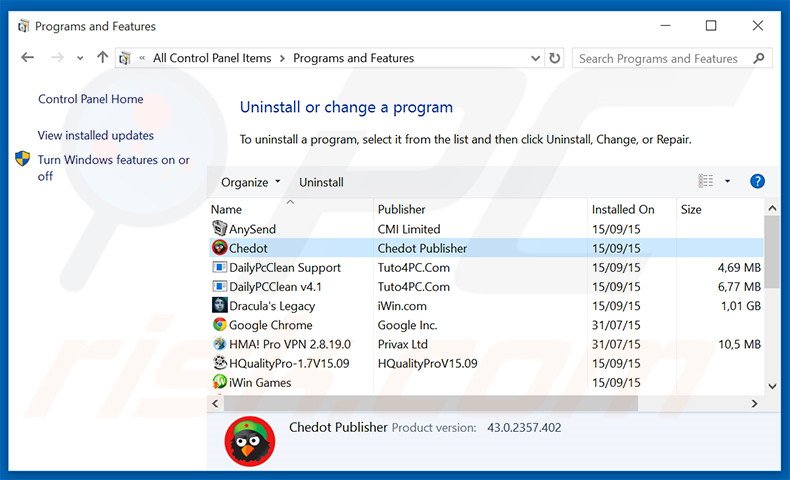Select iWin Games in the list
The height and width of the screenshot is (480, 790).
click(x=260, y=382)
